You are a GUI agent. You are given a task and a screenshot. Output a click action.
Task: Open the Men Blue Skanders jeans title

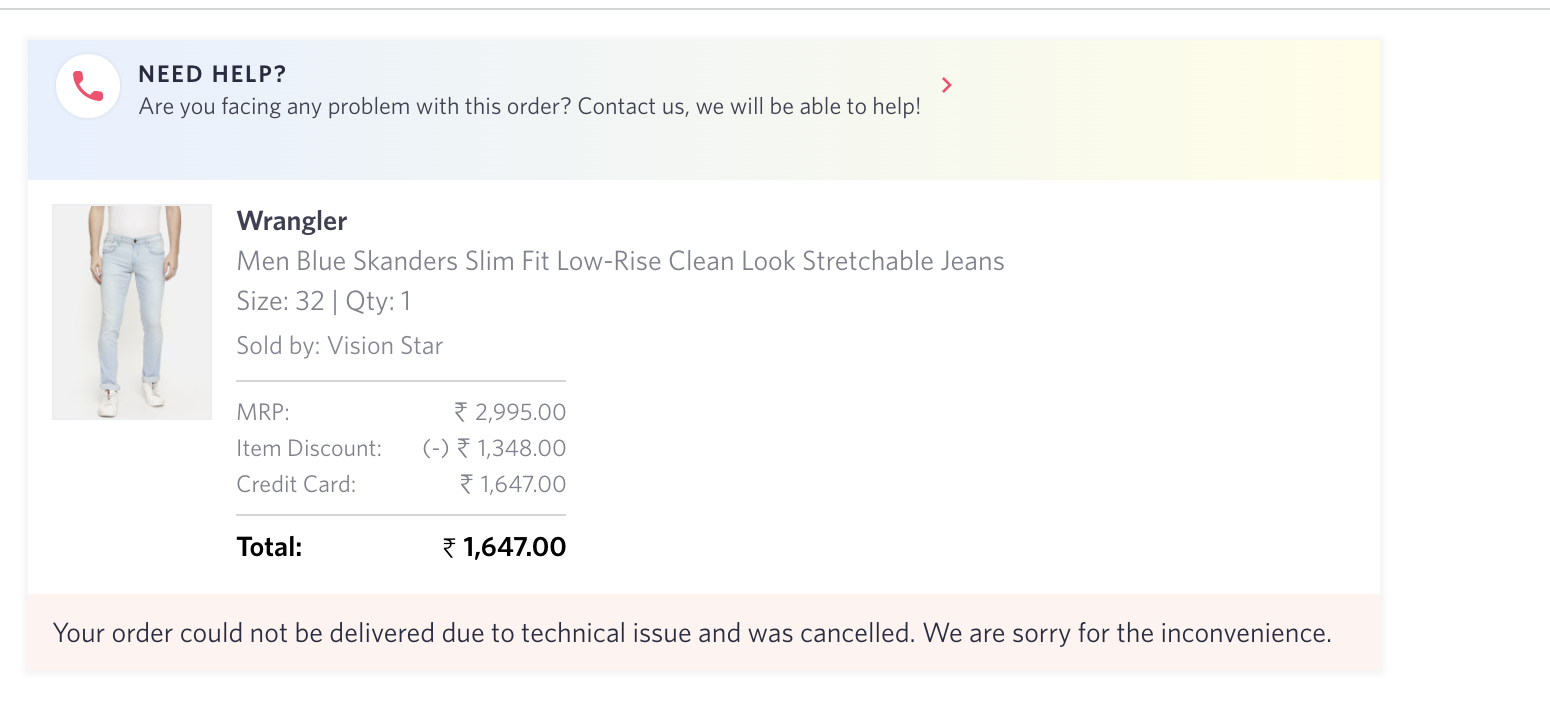pyautogui.click(x=620, y=262)
